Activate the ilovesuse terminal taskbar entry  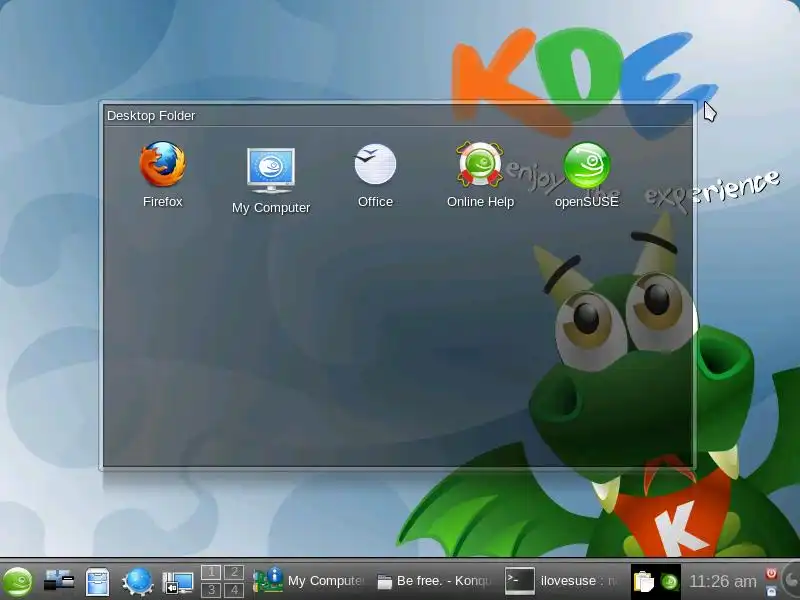pyautogui.click(x=563, y=581)
